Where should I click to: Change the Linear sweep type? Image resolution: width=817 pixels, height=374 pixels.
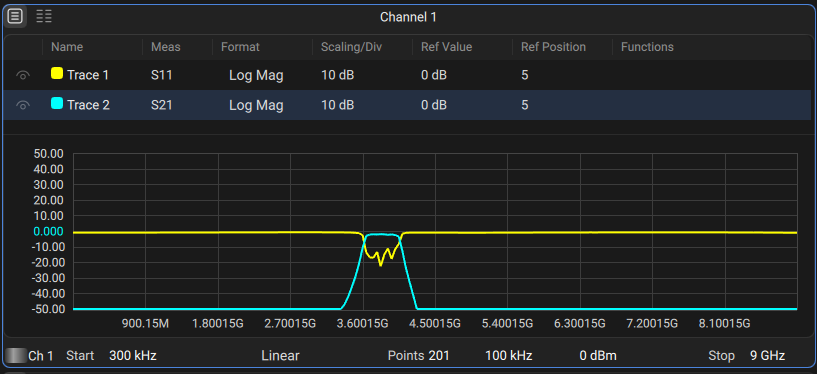point(280,356)
